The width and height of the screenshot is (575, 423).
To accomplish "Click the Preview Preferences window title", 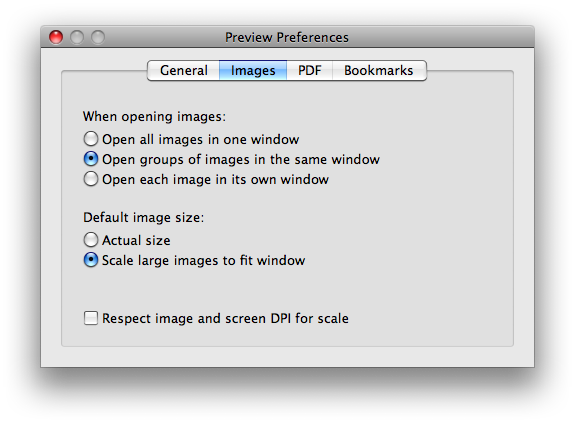I will (x=287, y=37).
